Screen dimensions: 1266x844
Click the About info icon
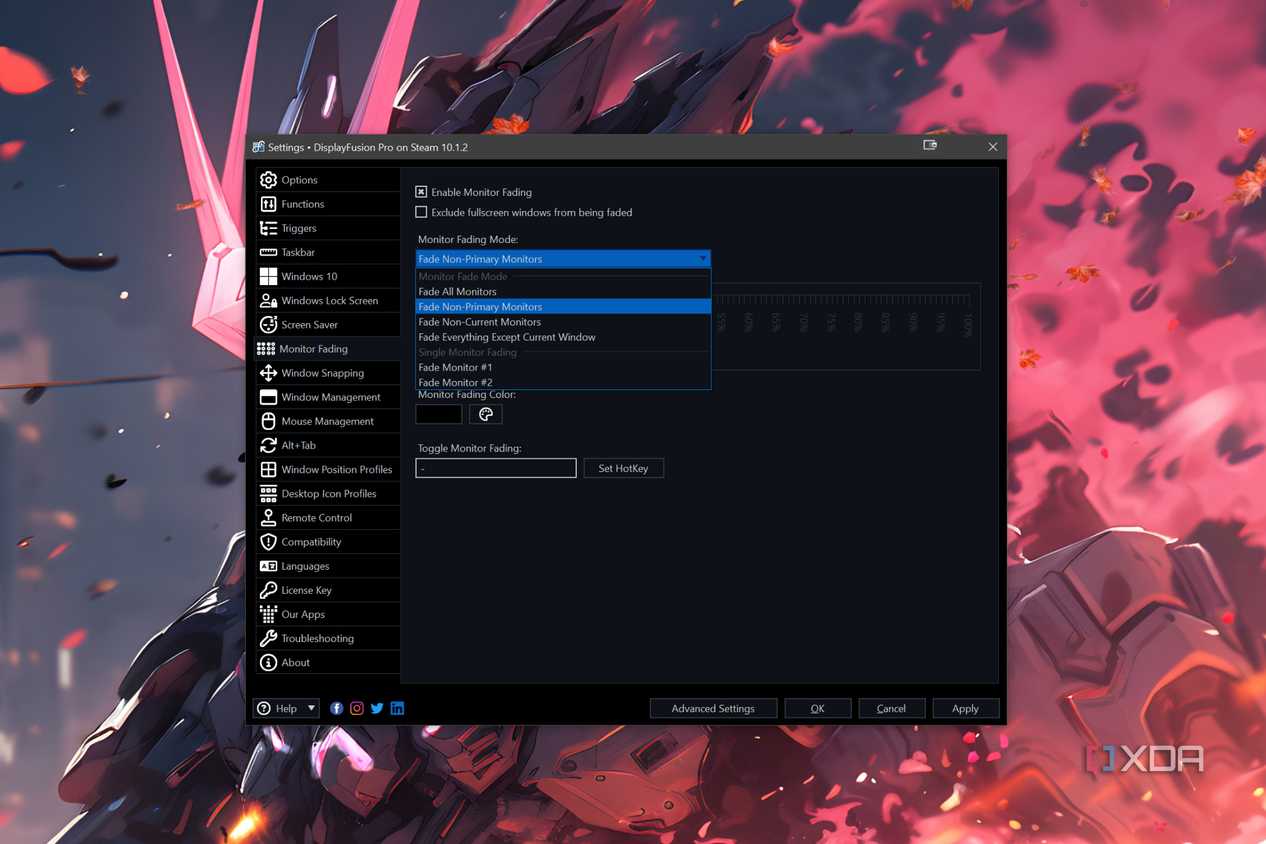268,663
